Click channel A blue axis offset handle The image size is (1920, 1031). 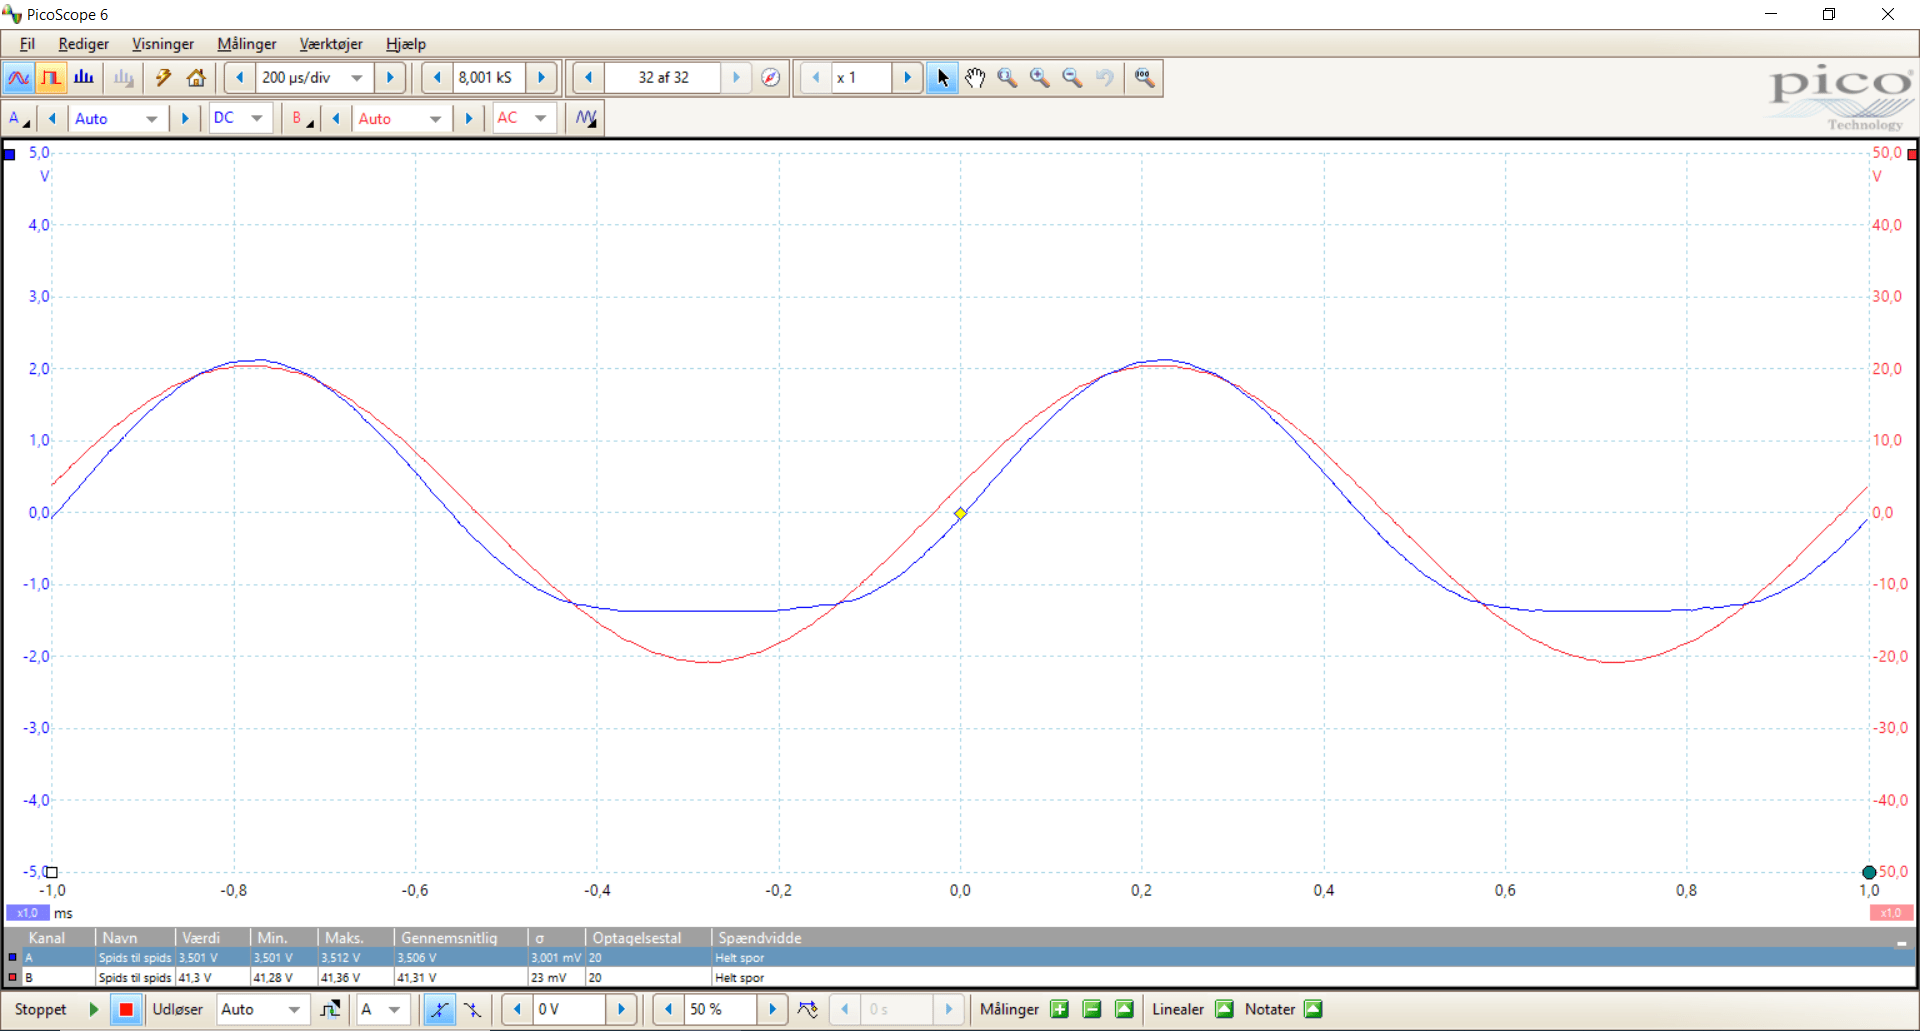click(x=9, y=154)
